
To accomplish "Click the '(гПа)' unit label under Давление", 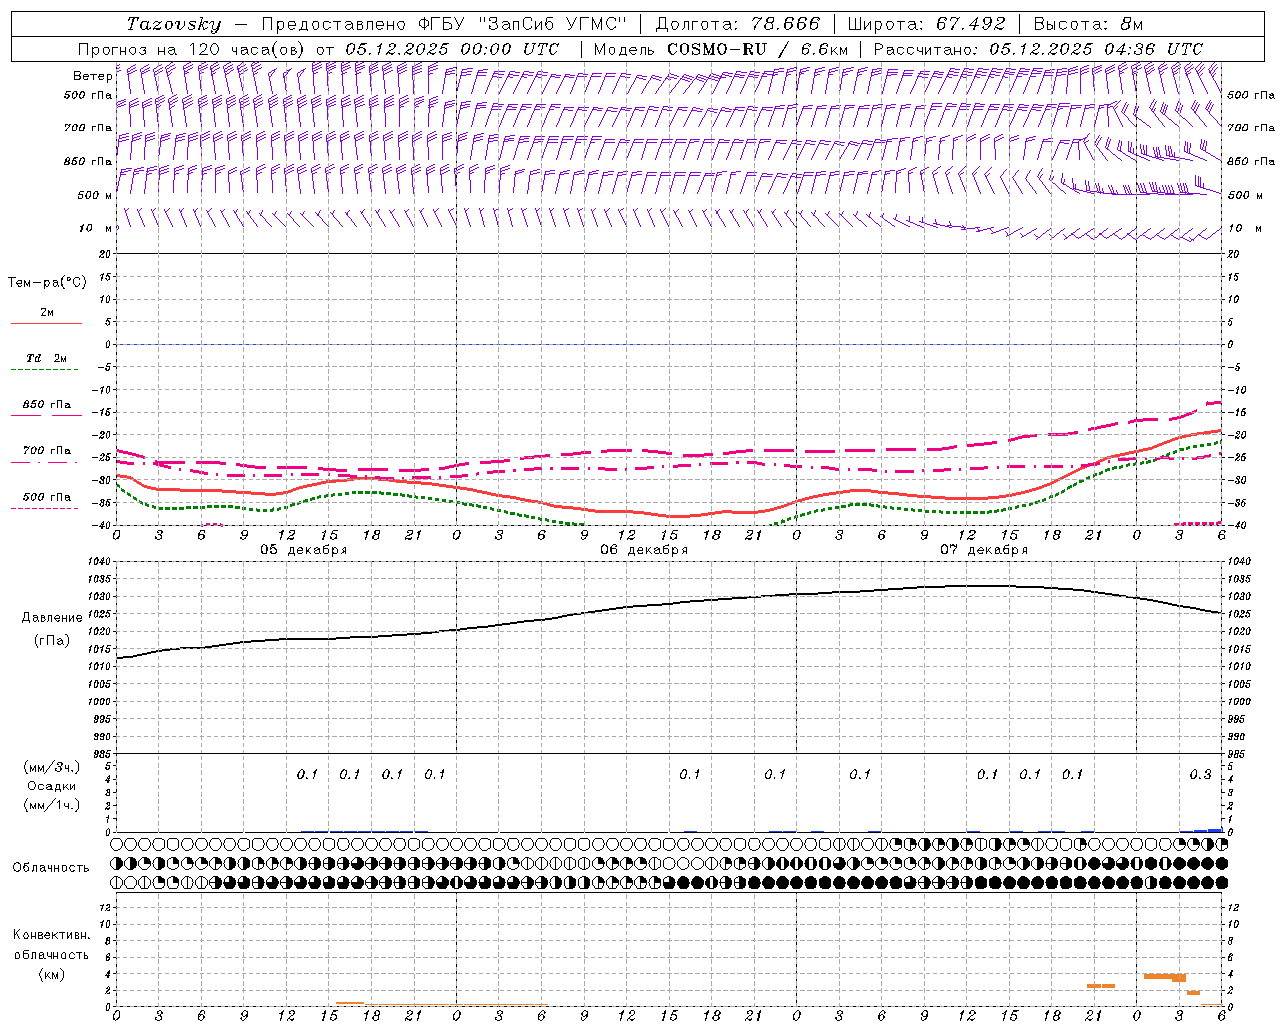I will (x=52, y=641).
